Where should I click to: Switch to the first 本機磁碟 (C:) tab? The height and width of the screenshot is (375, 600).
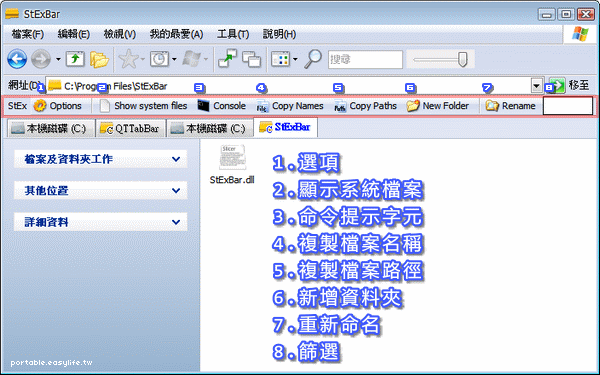51,129
